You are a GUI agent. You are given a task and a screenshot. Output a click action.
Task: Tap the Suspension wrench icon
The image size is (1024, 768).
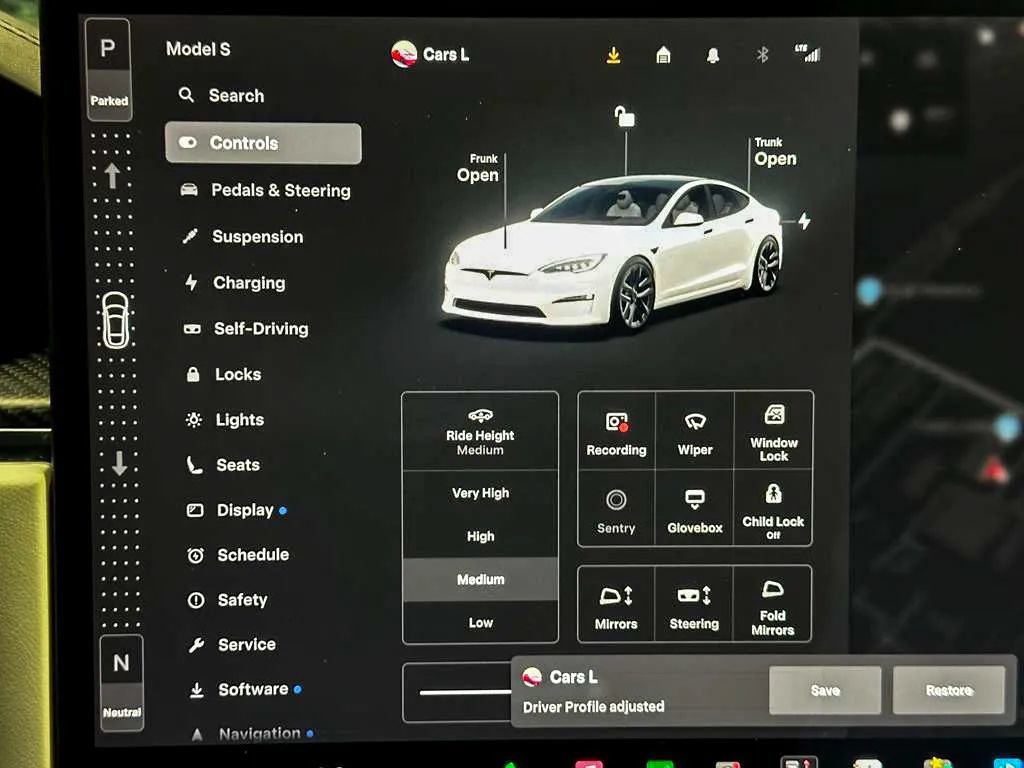click(x=190, y=236)
